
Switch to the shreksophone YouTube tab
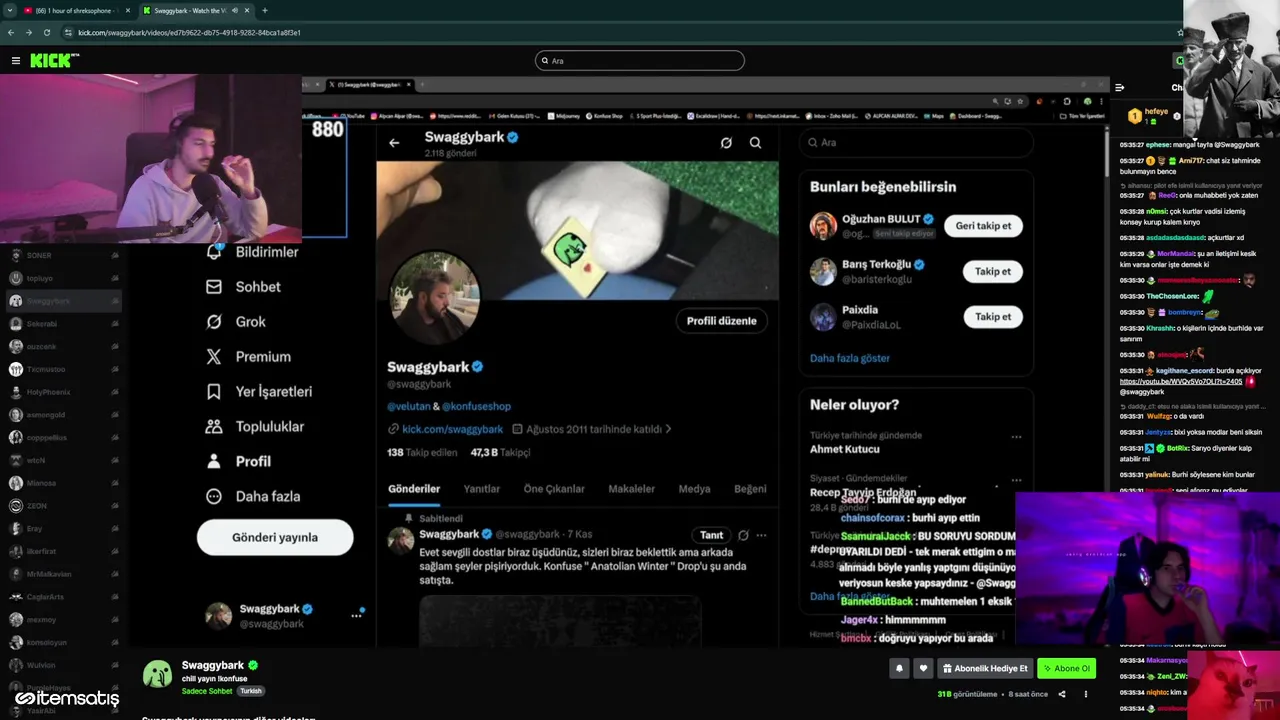(x=77, y=10)
